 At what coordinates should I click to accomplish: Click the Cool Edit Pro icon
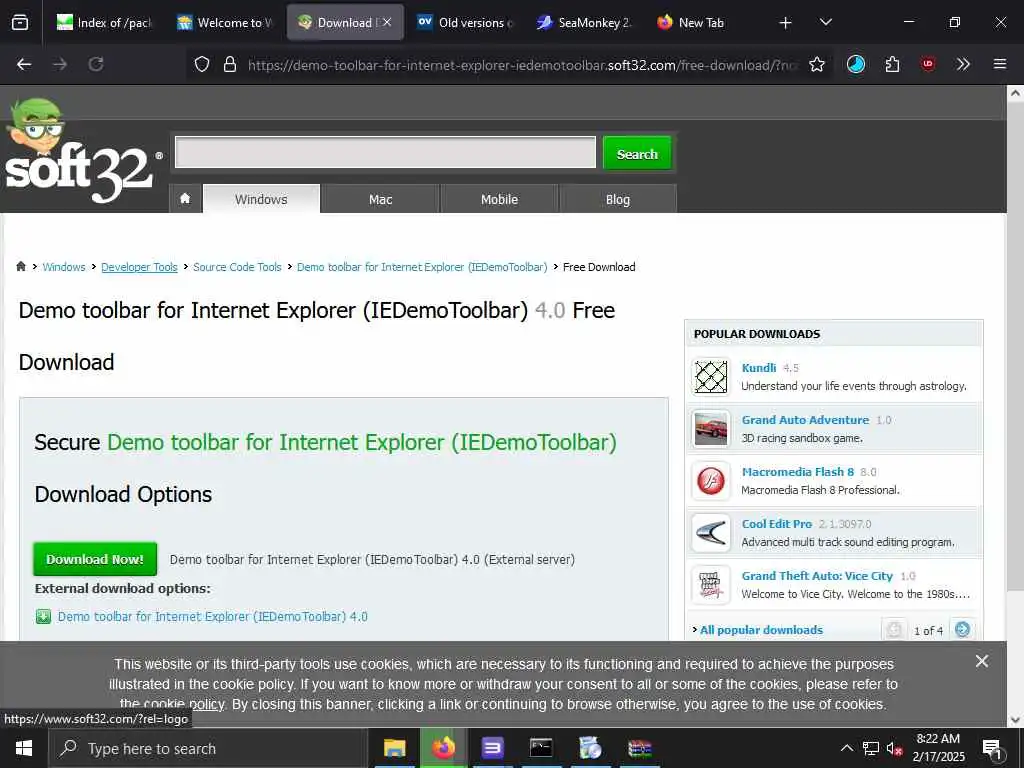pyautogui.click(x=711, y=533)
